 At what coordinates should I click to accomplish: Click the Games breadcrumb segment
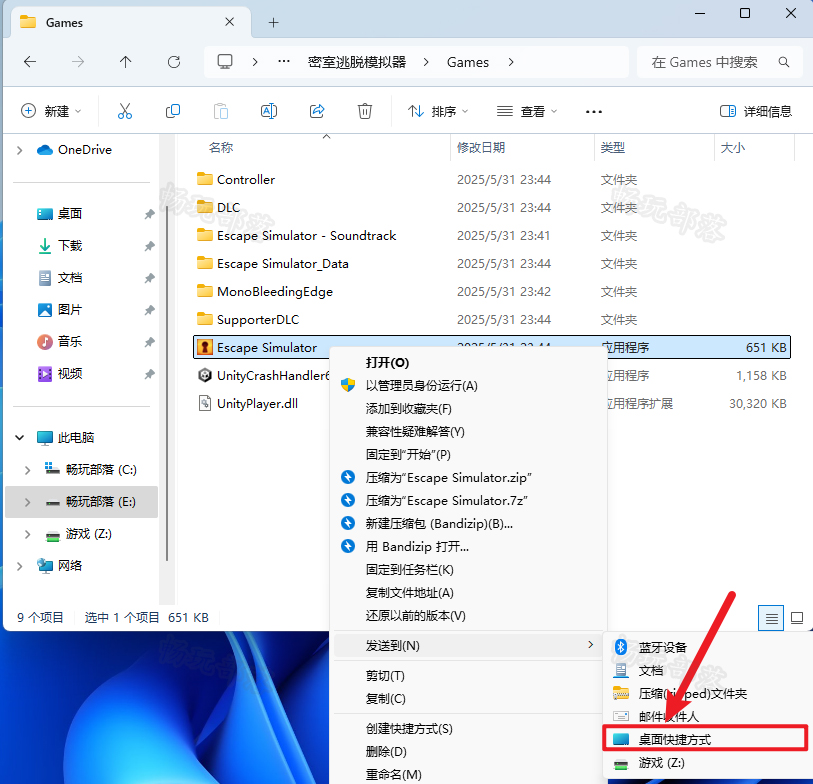(x=468, y=62)
